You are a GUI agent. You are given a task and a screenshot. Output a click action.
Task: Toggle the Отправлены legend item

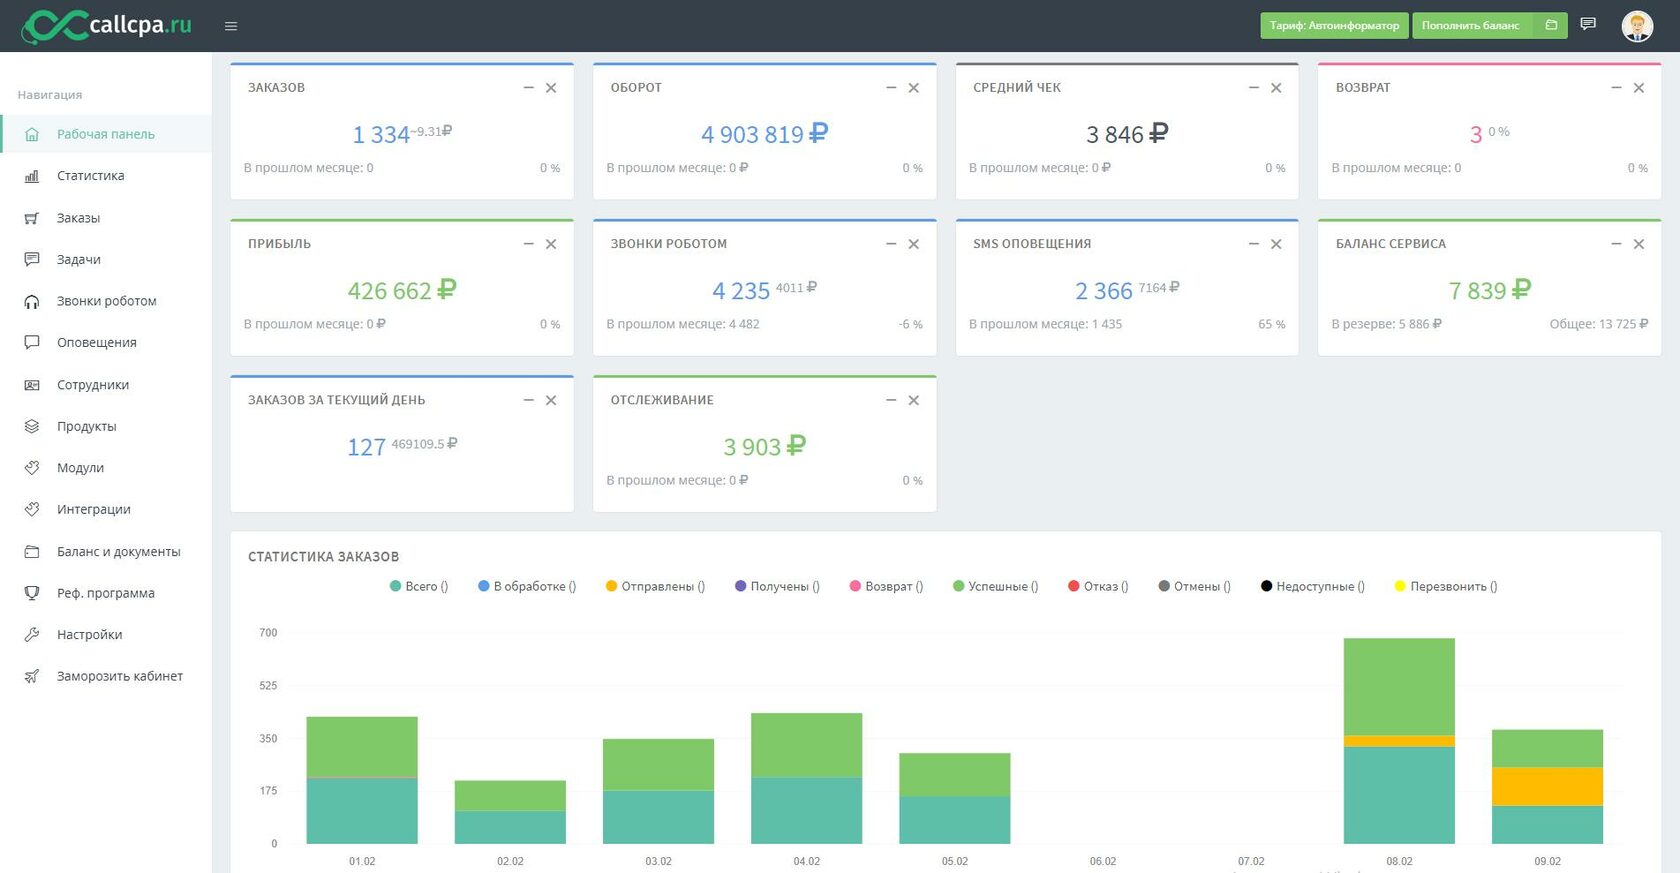coord(655,586)
